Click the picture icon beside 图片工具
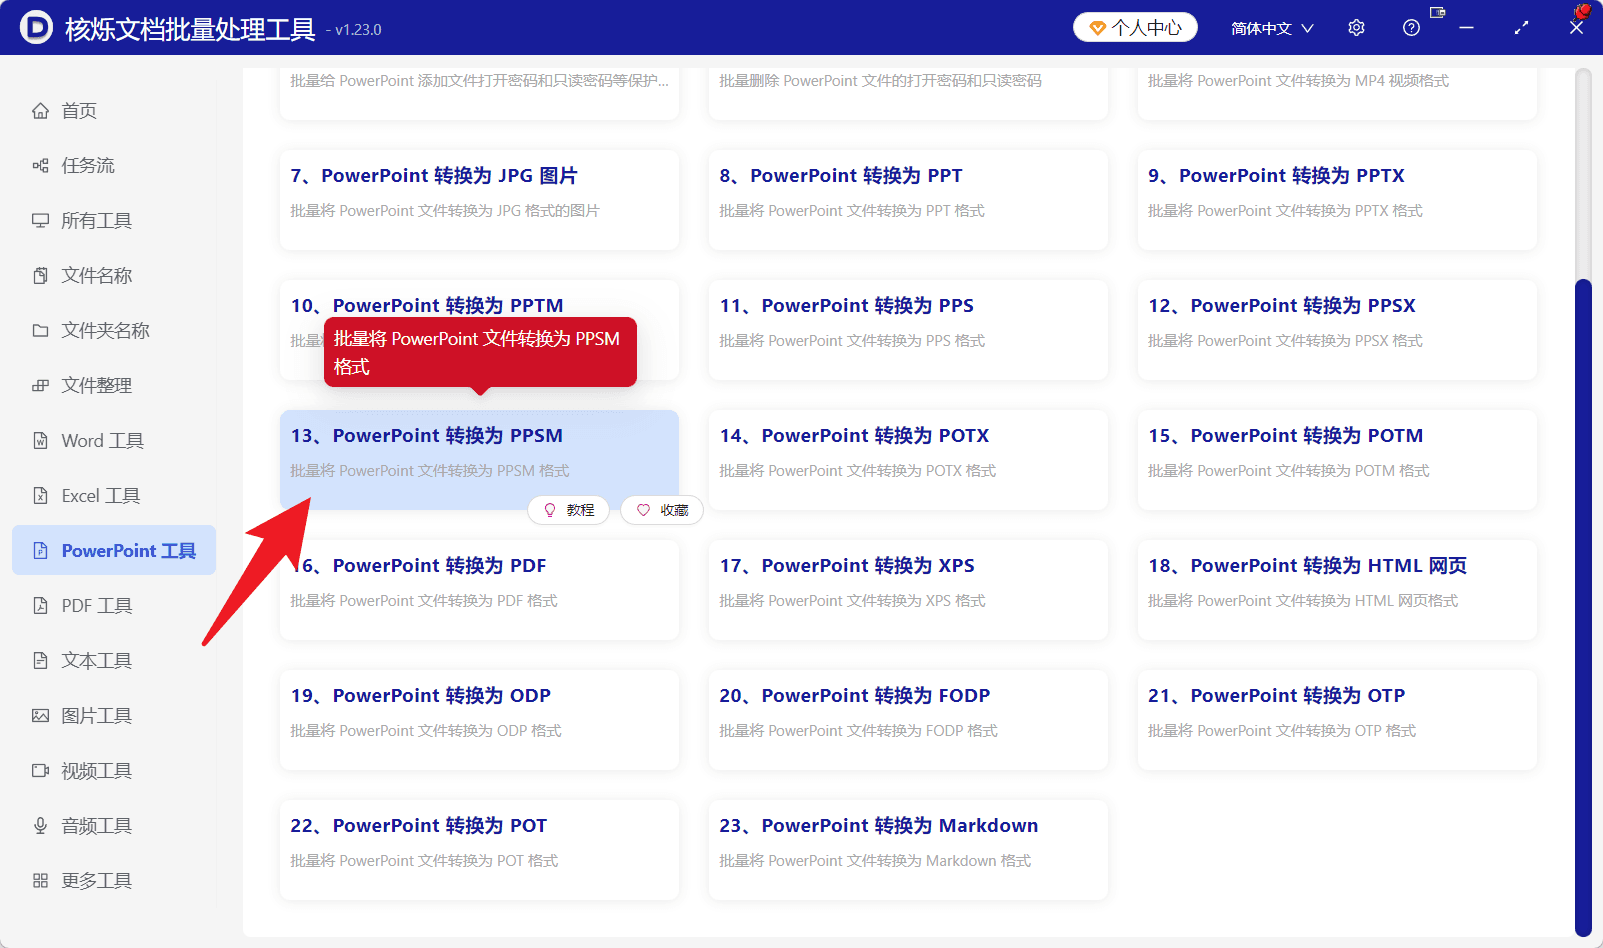The width and height of the screenshot is (1603, 948). (x=40, y=716)
